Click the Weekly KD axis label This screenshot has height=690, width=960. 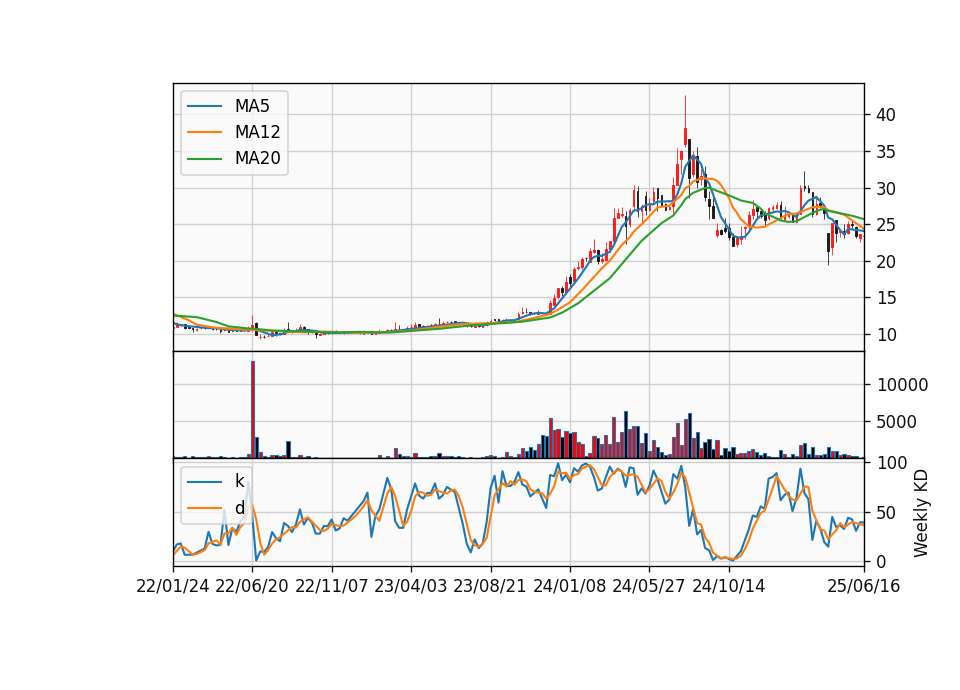[x=921, y=513]
